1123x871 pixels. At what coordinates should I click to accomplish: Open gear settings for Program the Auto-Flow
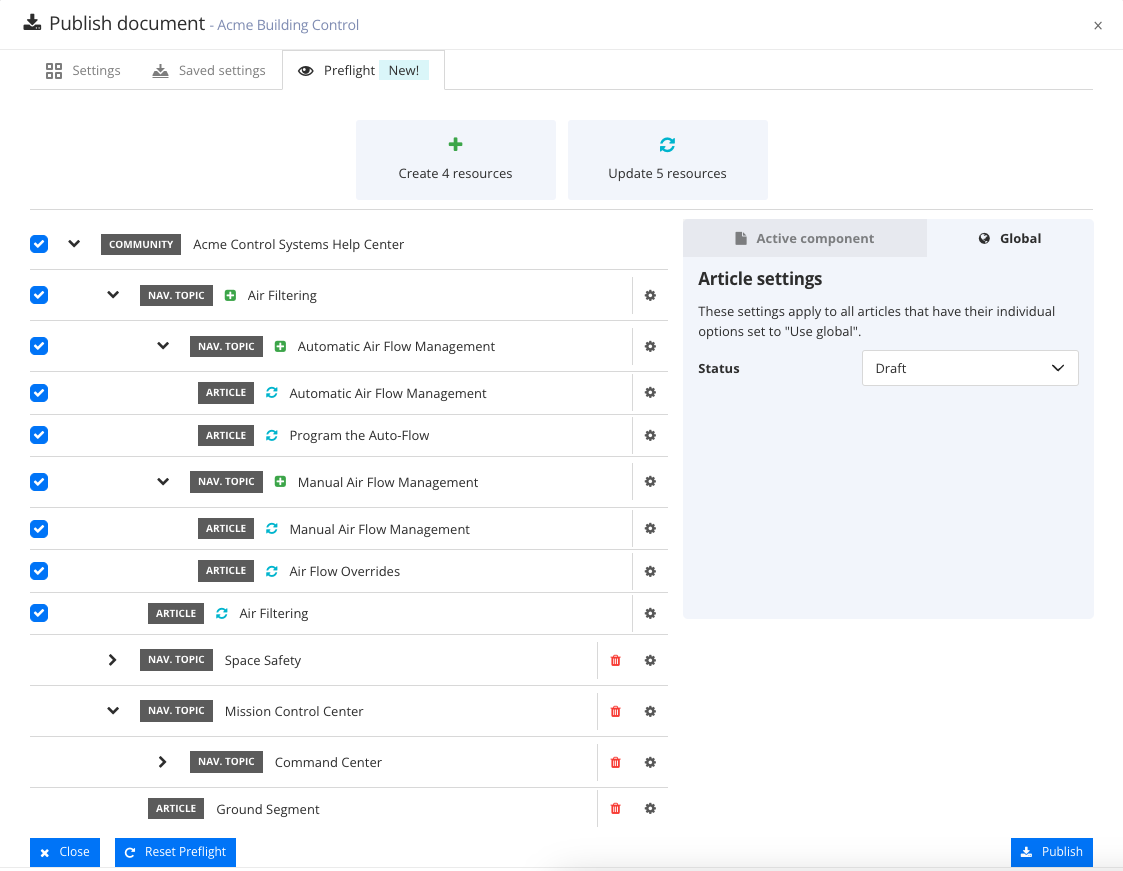coord(650,435)
